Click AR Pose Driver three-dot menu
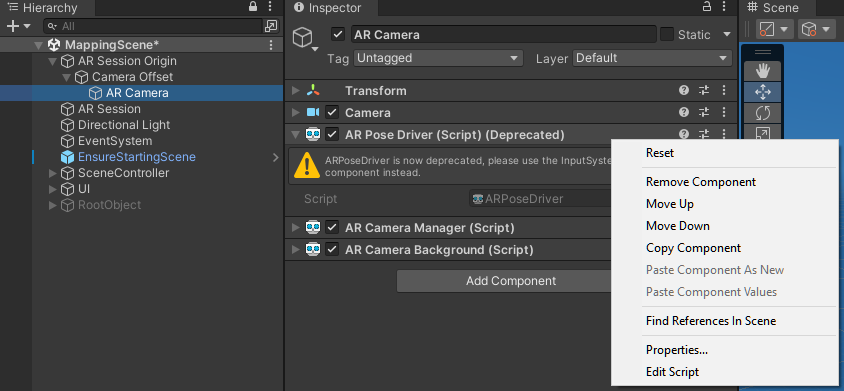Viewport: 844px width, 391px height. [x=724, y=135]
